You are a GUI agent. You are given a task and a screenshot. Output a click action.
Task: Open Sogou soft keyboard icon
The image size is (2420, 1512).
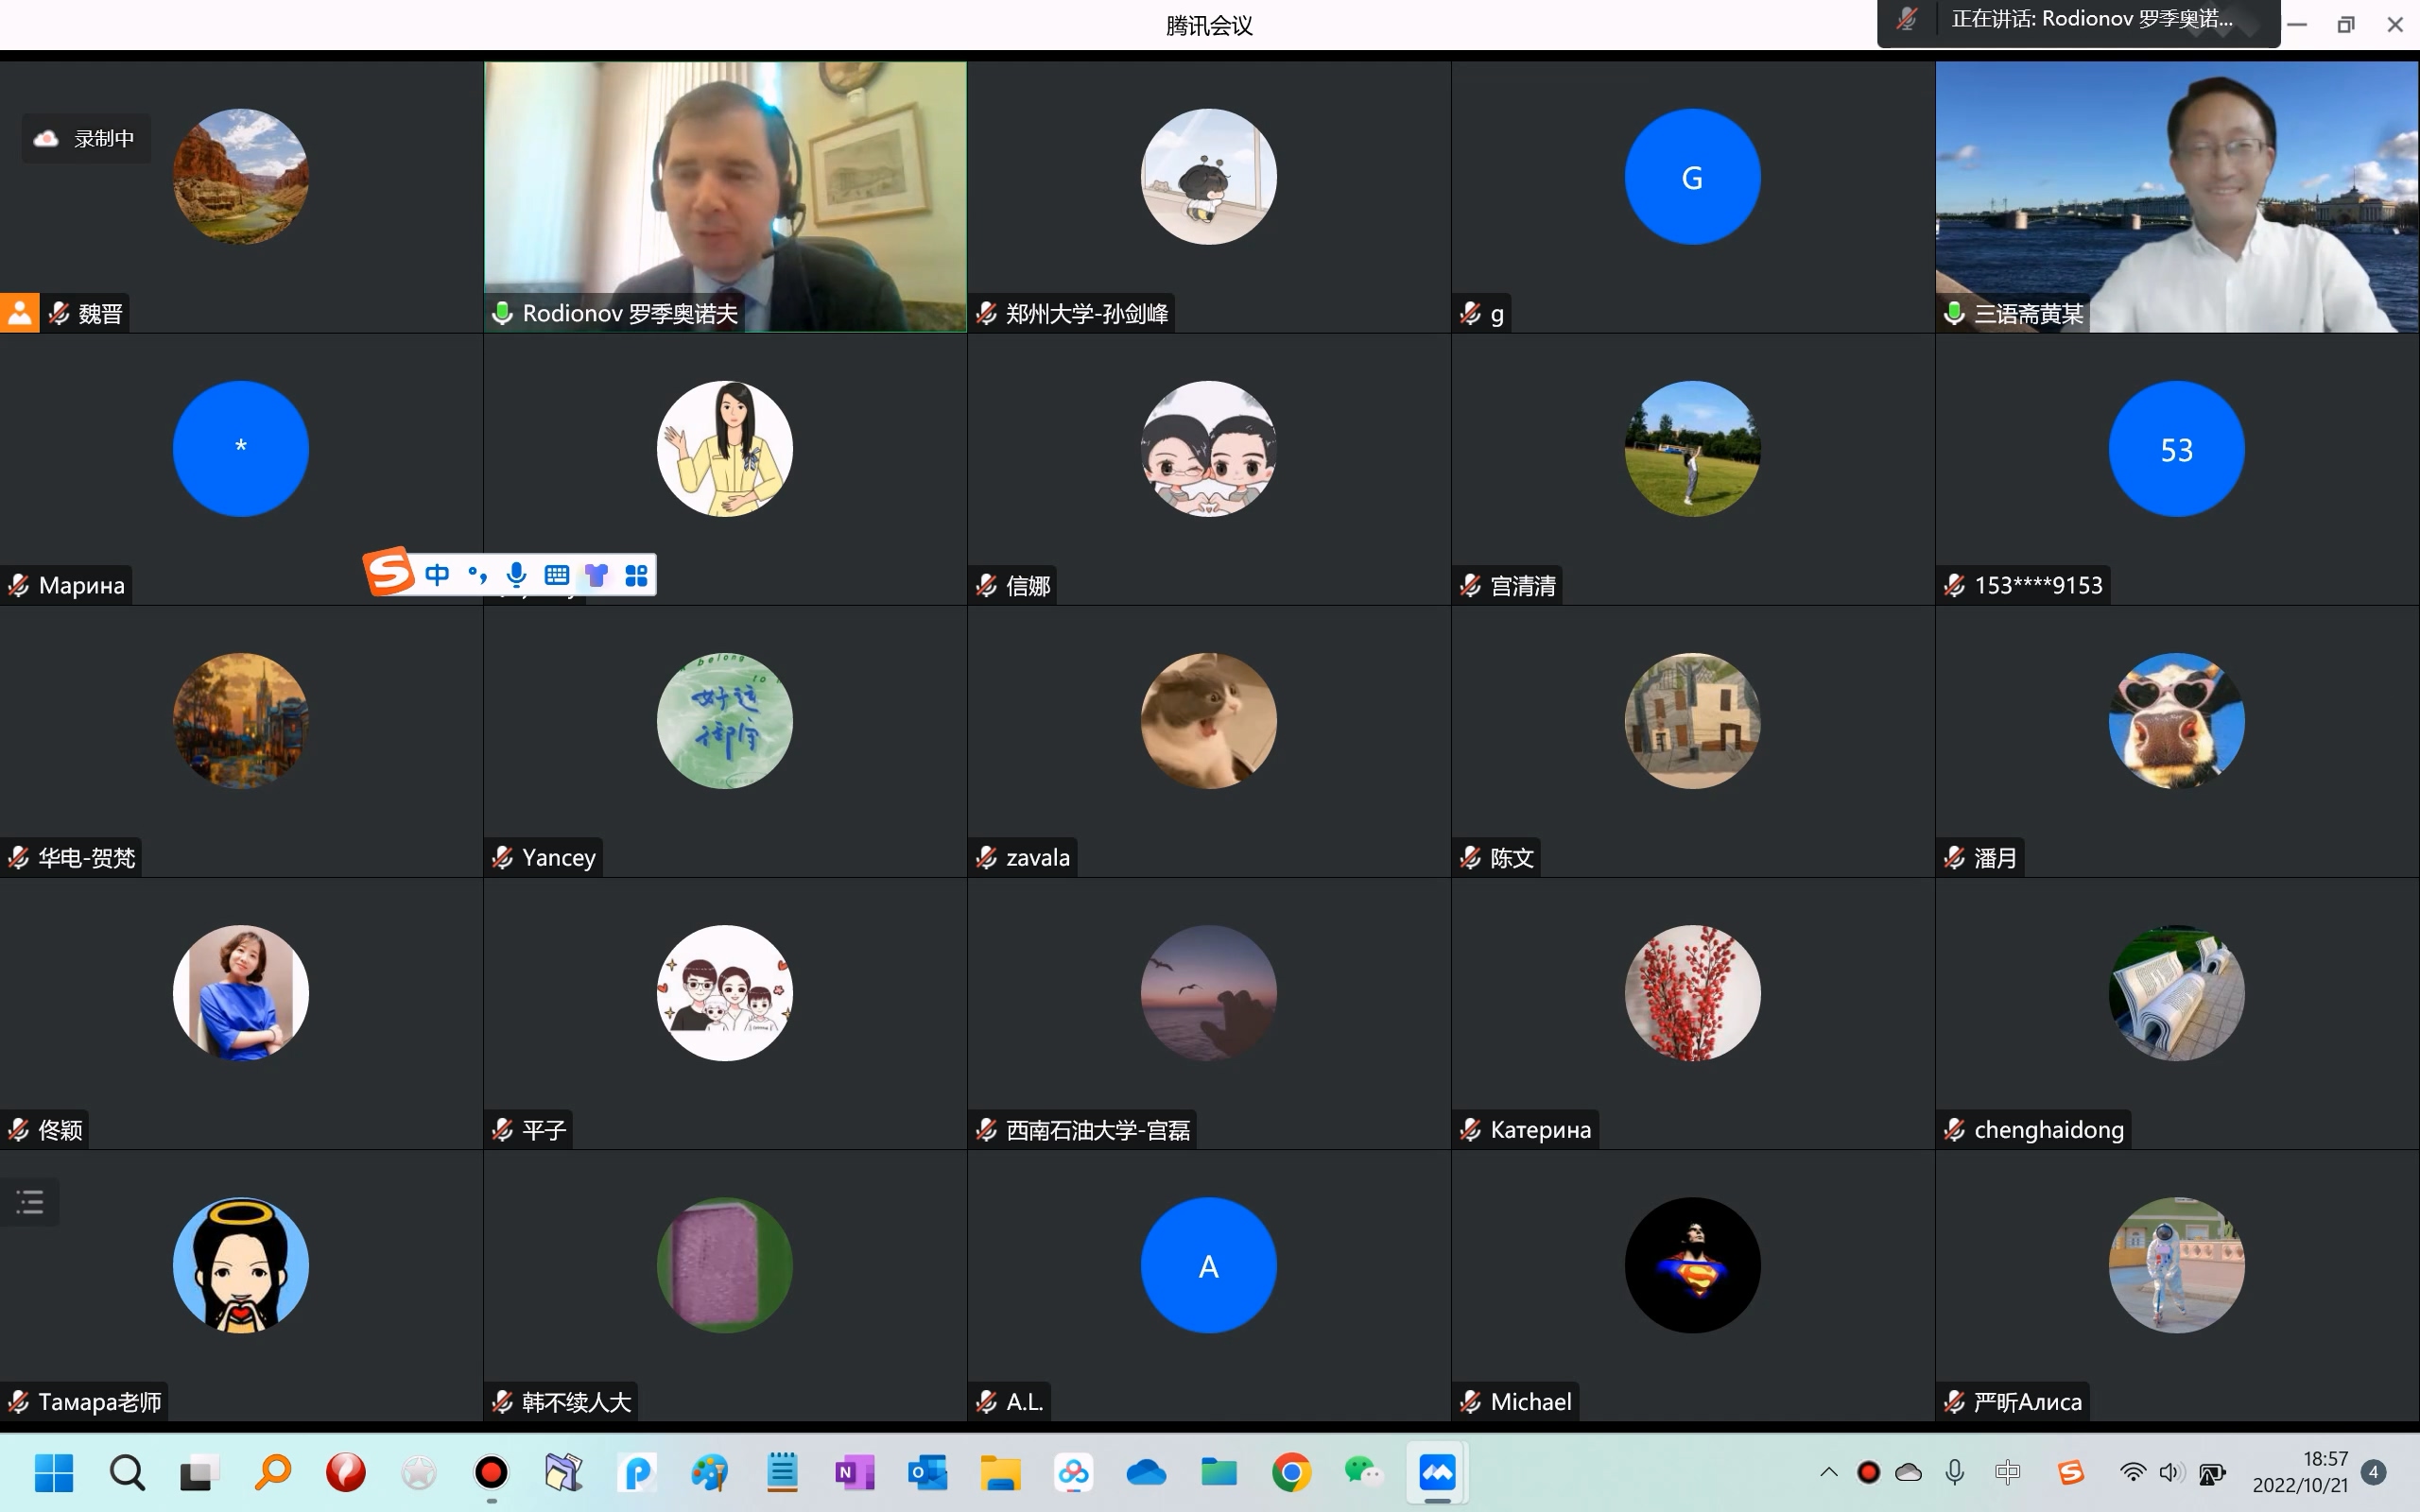[557, 575]
